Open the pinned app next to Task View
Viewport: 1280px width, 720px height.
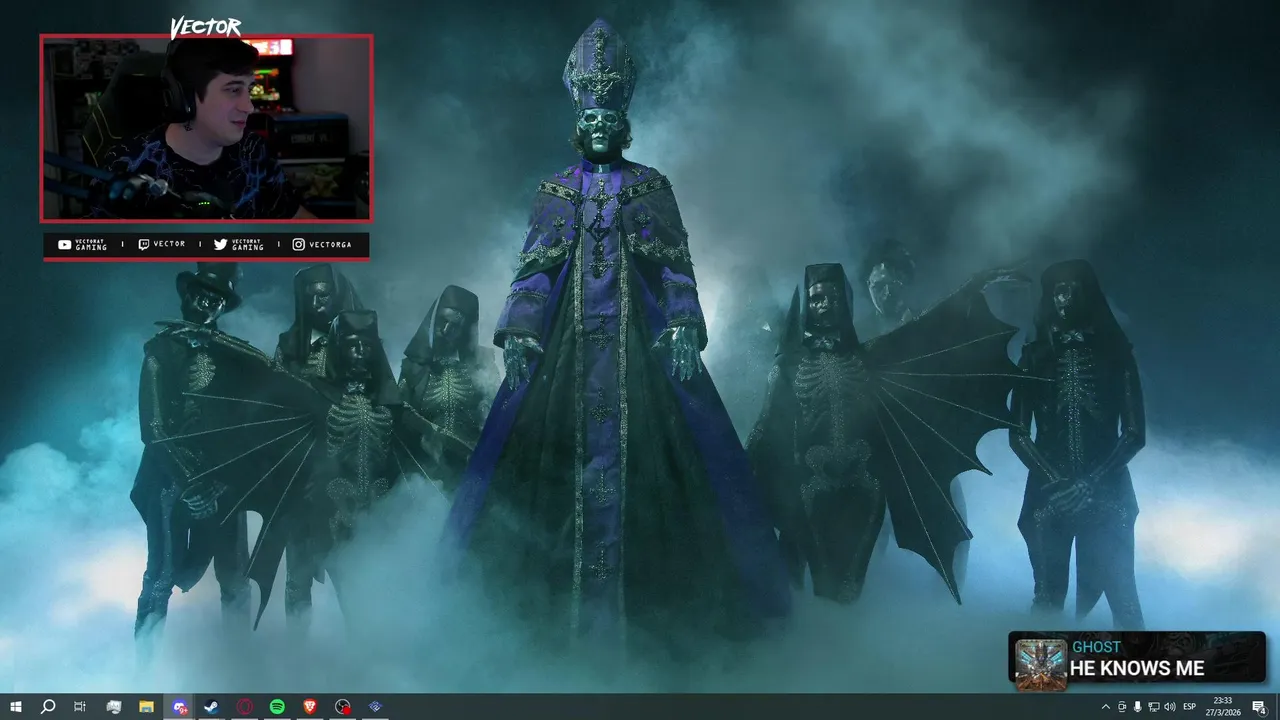pyautogui.click(x=113, y=707)
